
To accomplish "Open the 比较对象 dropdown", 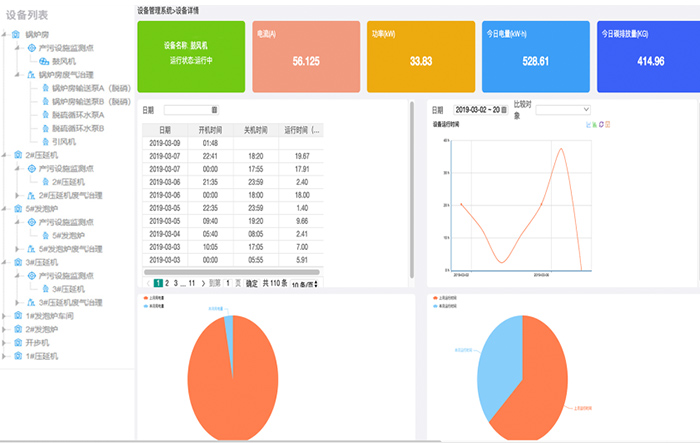I will coord(563,109).
